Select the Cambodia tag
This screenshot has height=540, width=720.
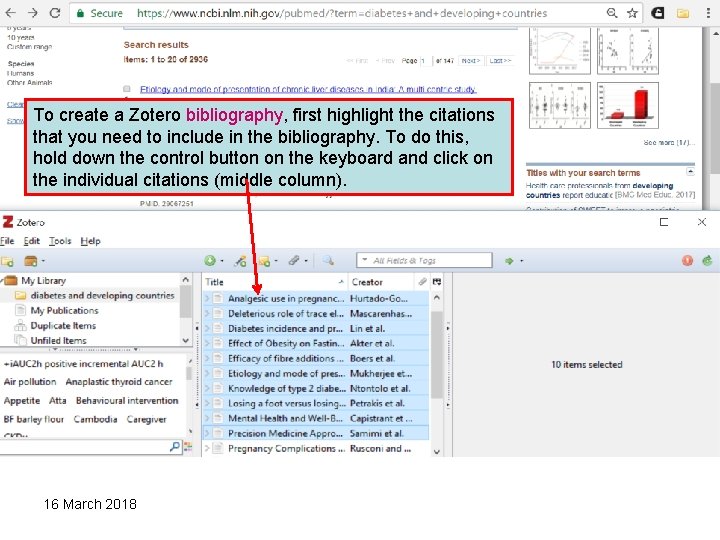[x=96, y=420]
